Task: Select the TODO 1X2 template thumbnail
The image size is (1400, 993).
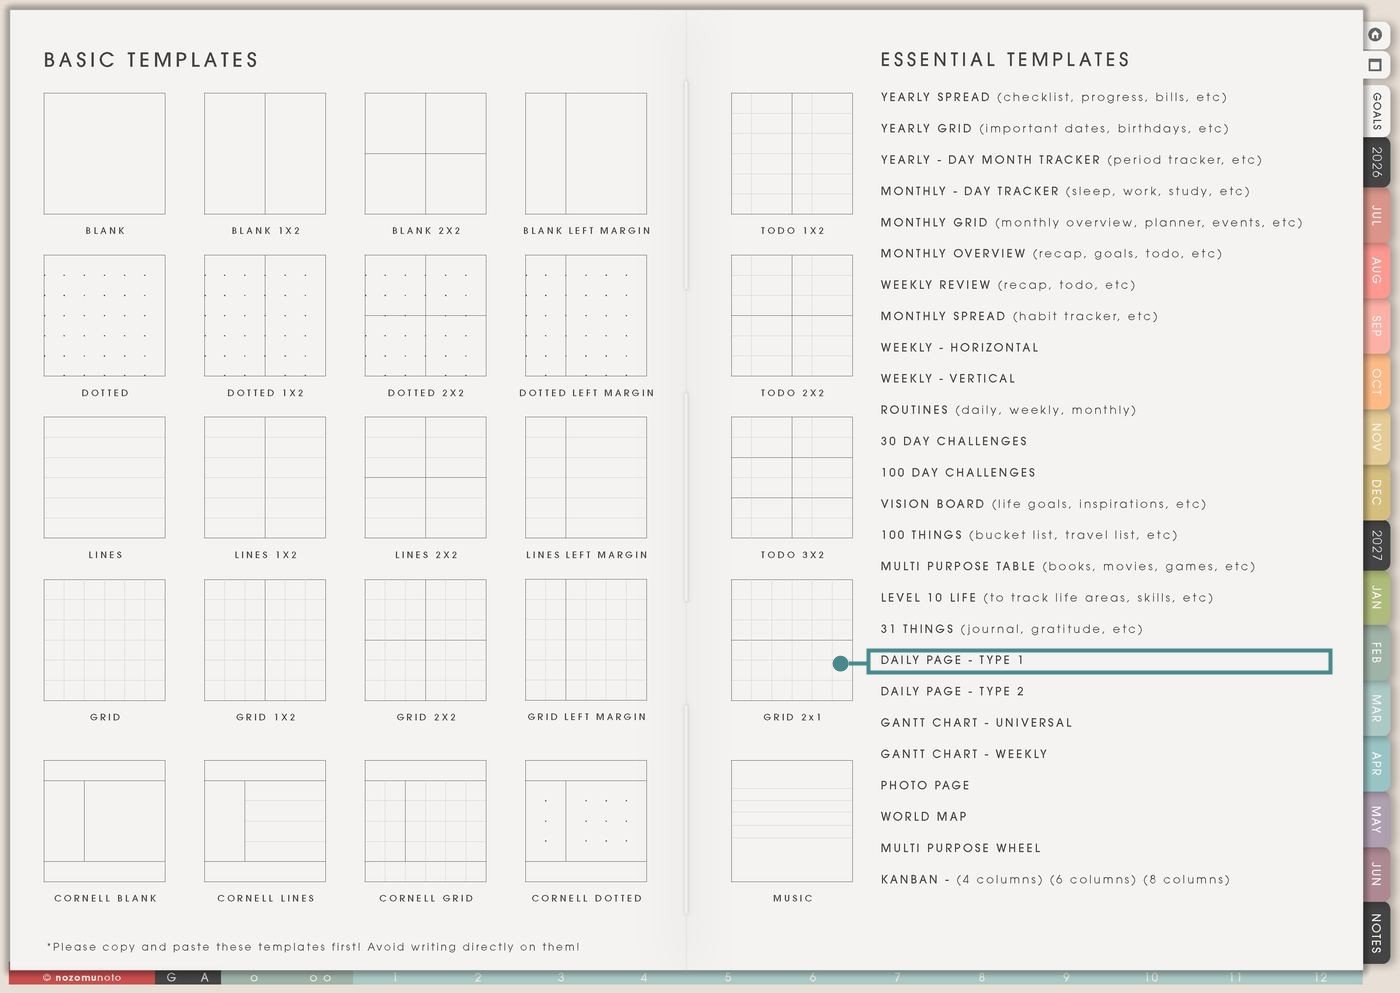Action: click(792, 154)
